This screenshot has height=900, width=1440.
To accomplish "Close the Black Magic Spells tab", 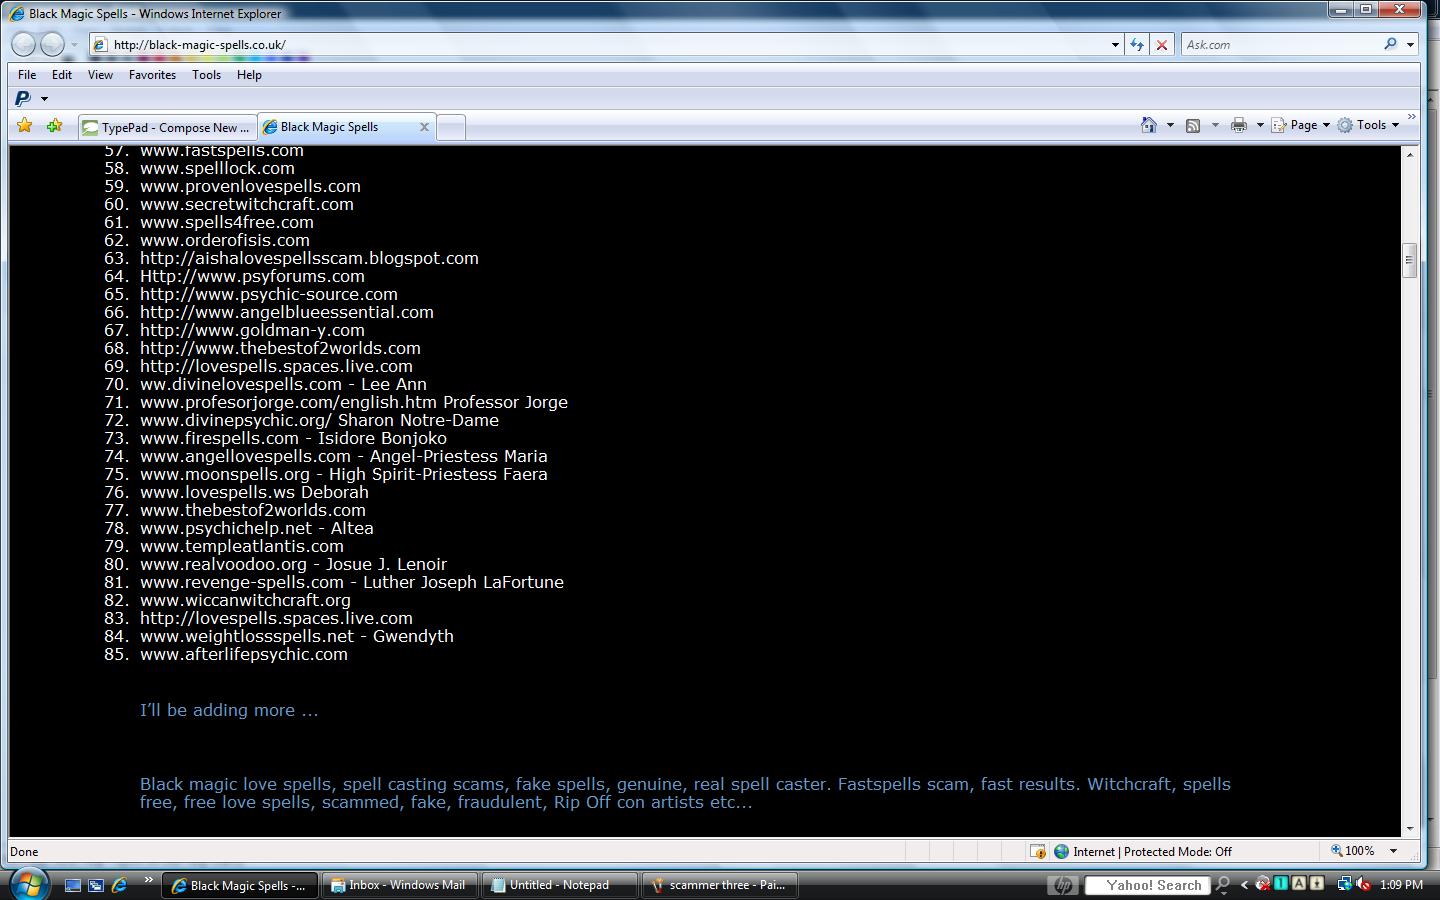I will coord(424,127).
